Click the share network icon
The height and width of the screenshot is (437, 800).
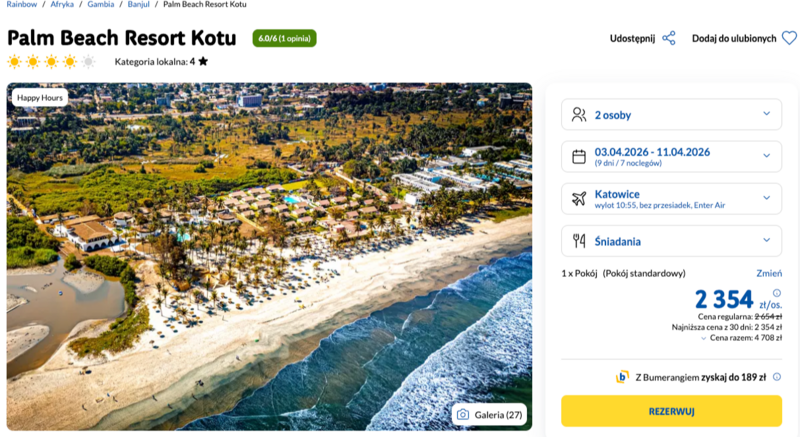coord(669,38)
